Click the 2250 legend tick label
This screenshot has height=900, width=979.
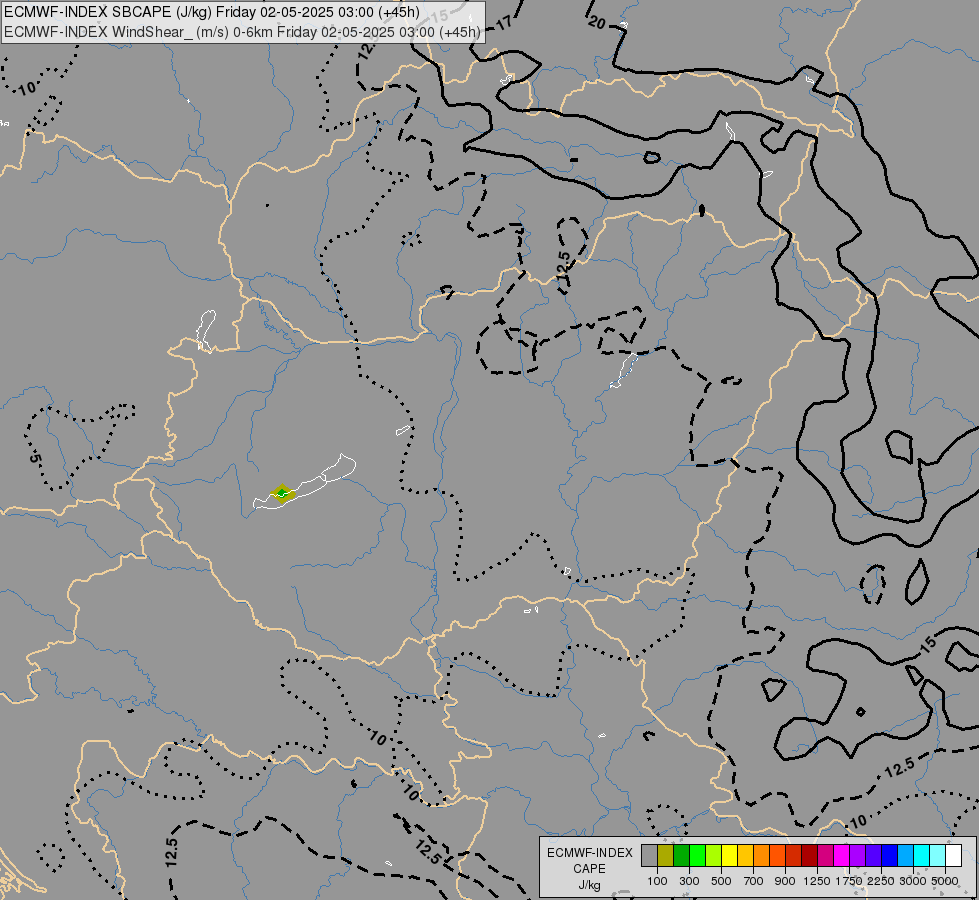(881, 881)
